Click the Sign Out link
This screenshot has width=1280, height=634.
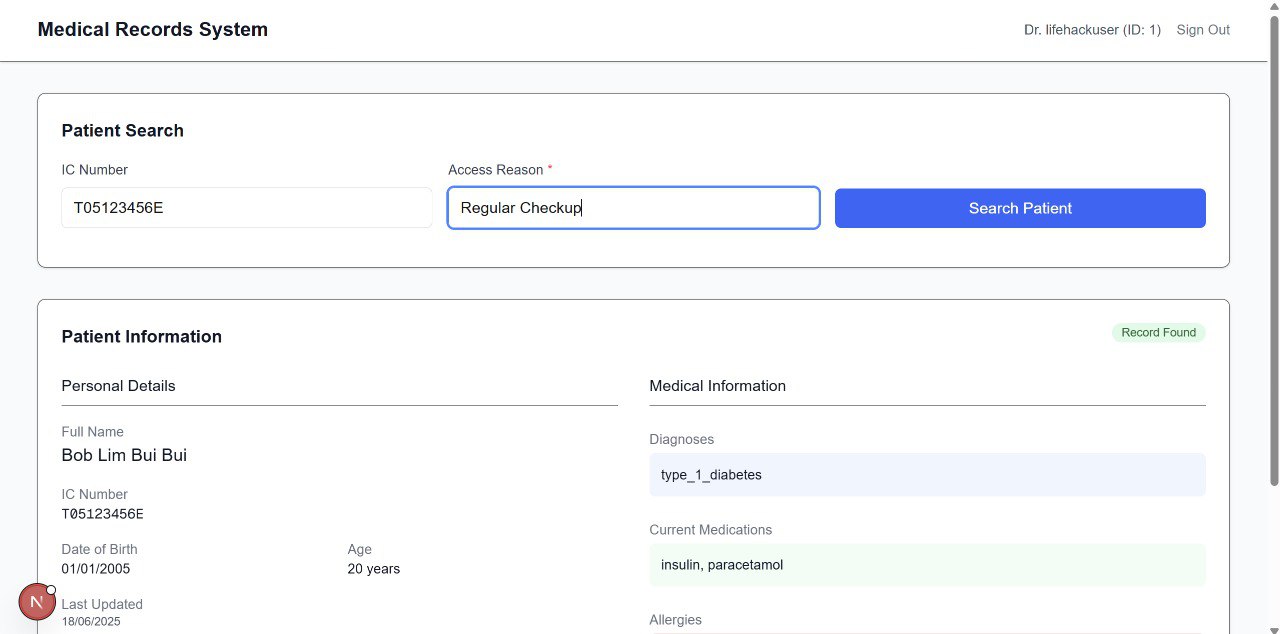[x=1203, y=30]
